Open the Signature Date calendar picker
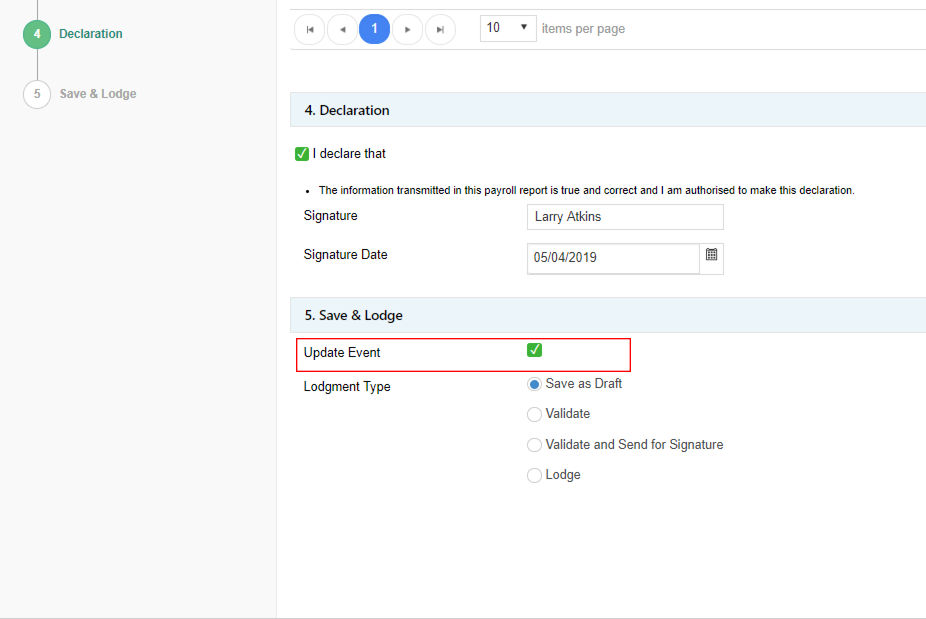Image resolution: width=926 pixels, height=619 pixels. [x=711, y=256]
